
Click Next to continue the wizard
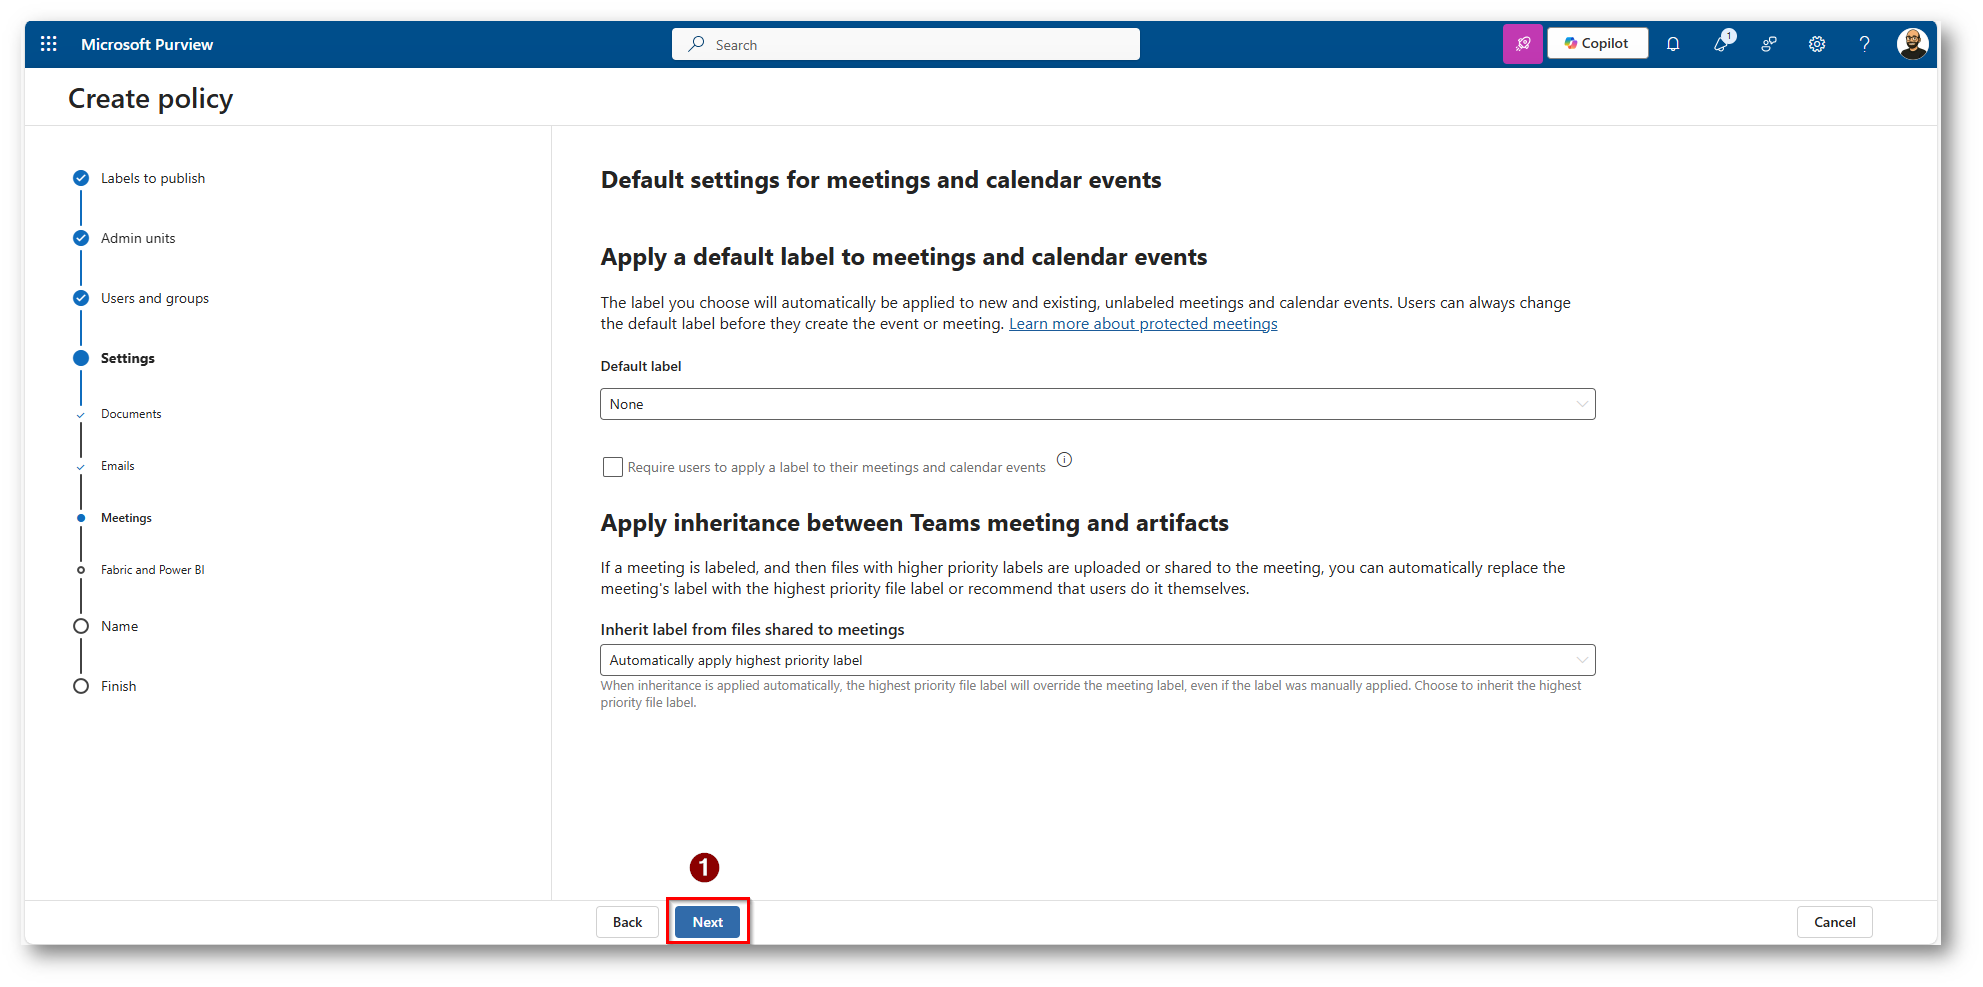click(707, 922)
